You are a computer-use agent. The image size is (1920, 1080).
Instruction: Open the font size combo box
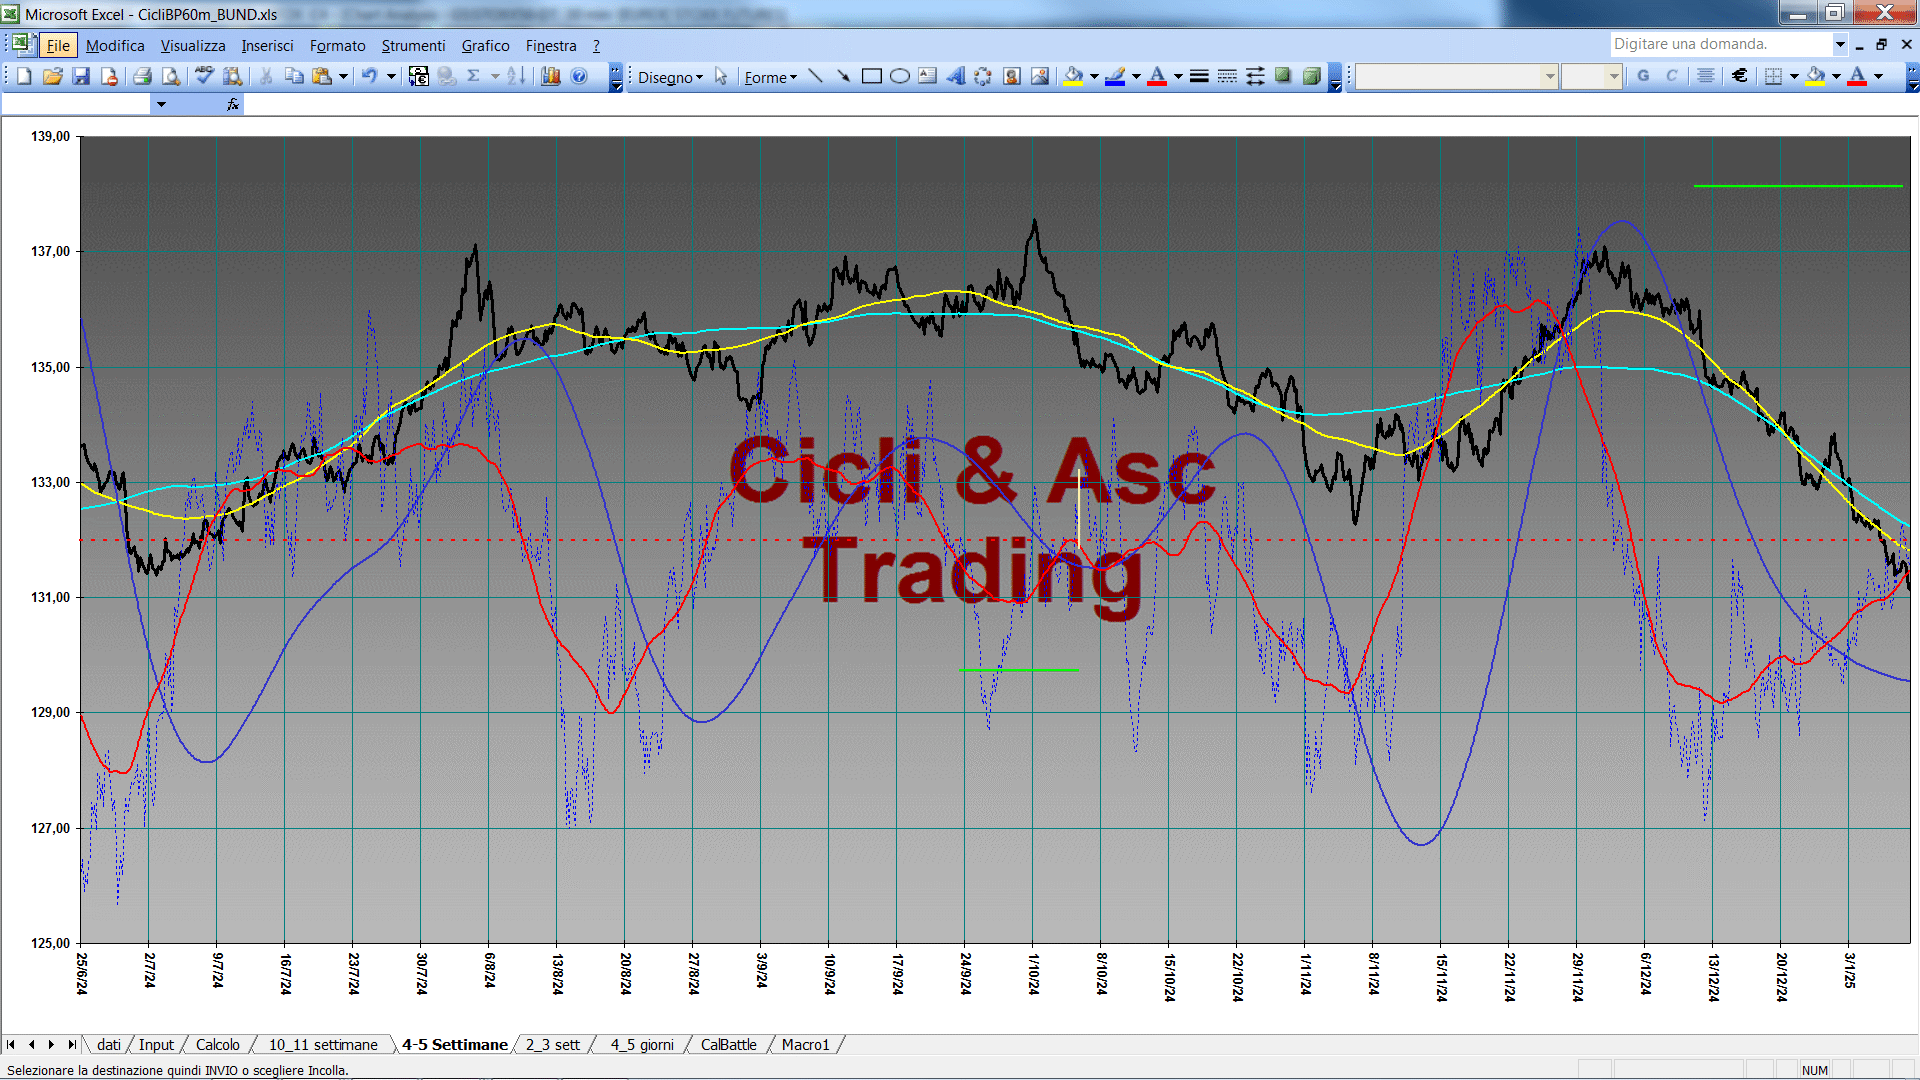[1591, 76]
